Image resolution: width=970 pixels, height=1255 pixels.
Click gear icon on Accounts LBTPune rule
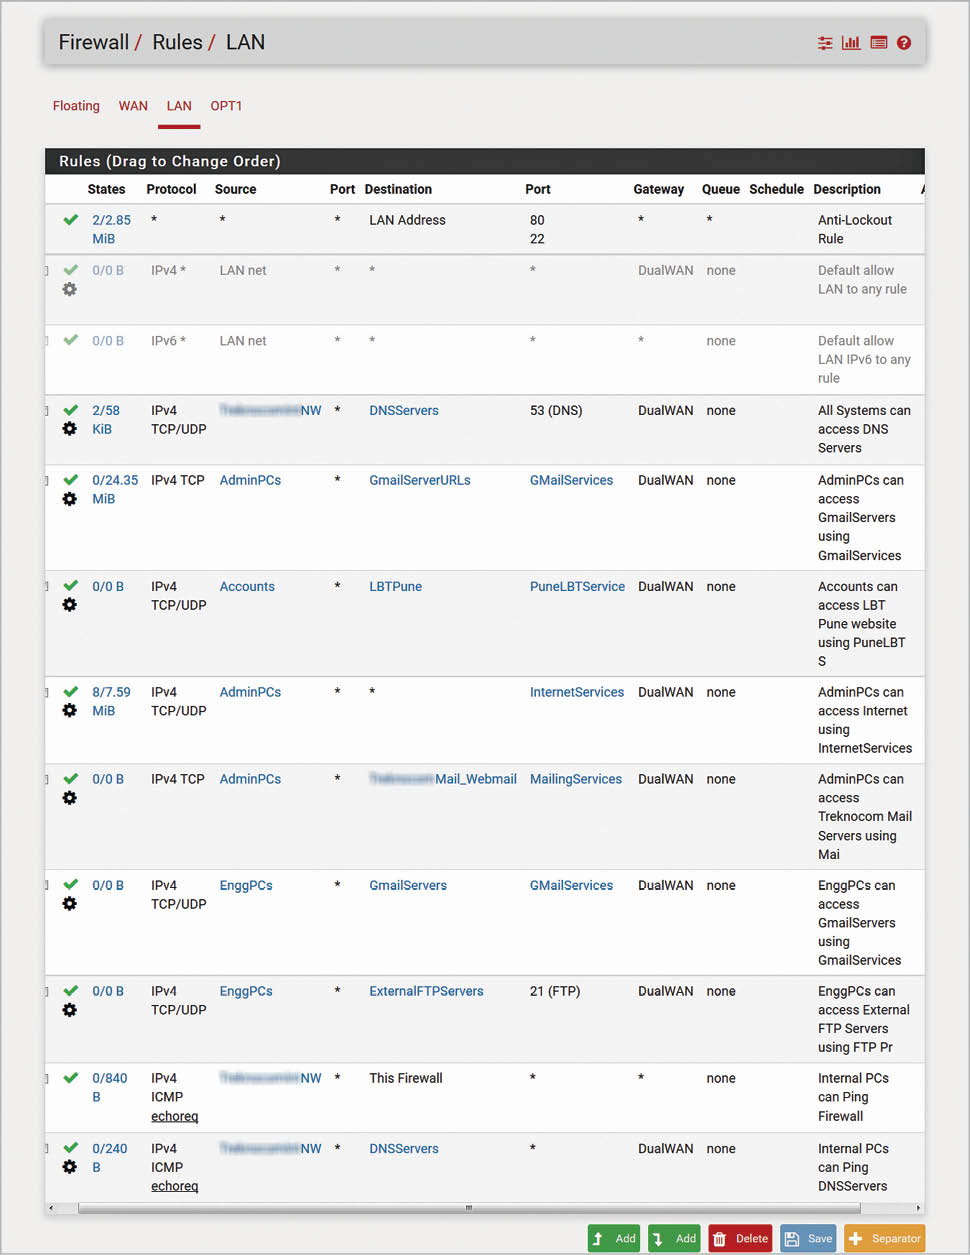[x=70, y=605]
